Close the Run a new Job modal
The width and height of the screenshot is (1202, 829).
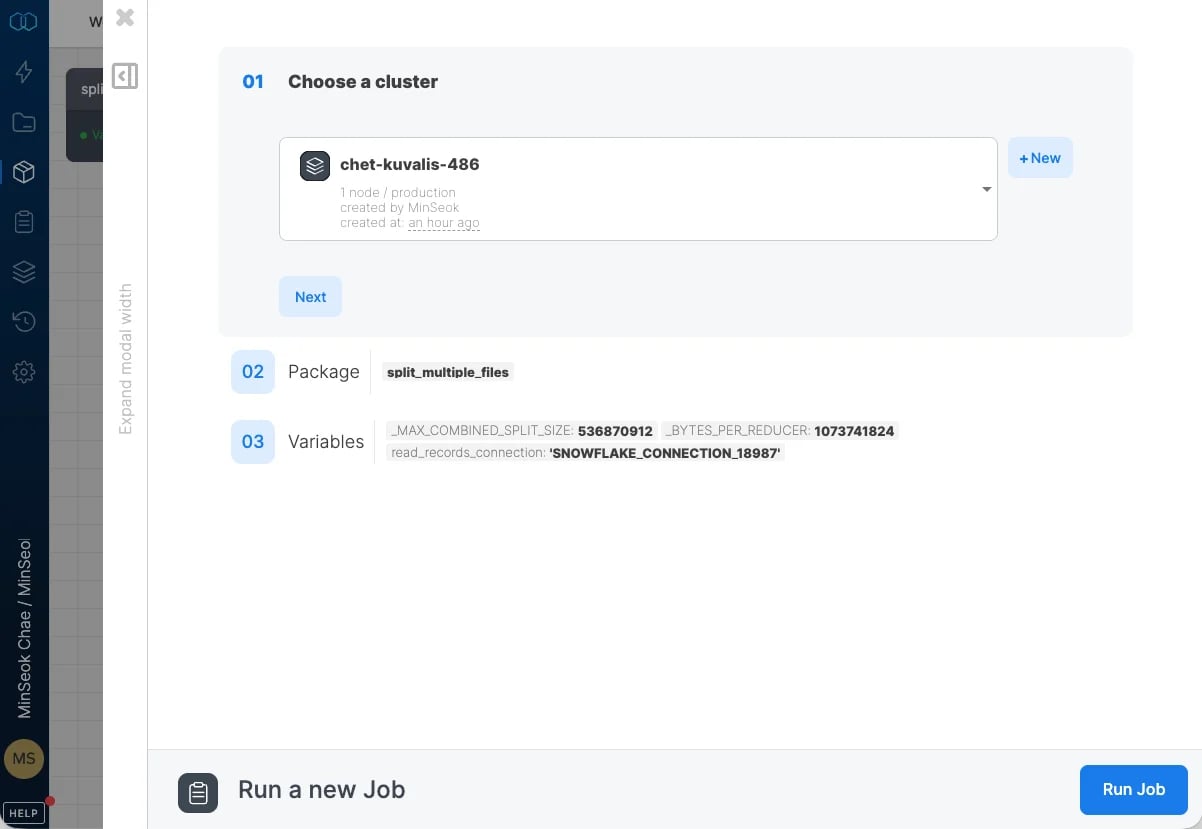pyautogui.click(x=125, y=17)
